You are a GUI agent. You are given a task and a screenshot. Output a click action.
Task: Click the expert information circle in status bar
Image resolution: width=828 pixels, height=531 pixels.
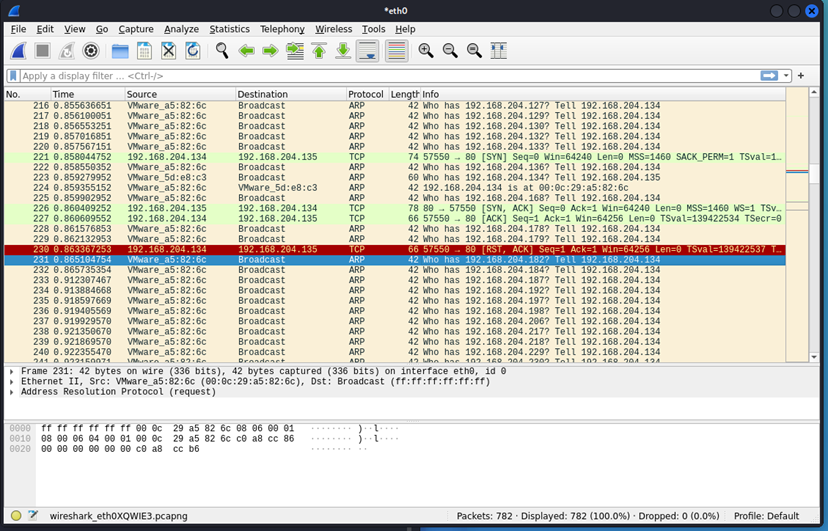pyautogui.click(x=15, y=516)
